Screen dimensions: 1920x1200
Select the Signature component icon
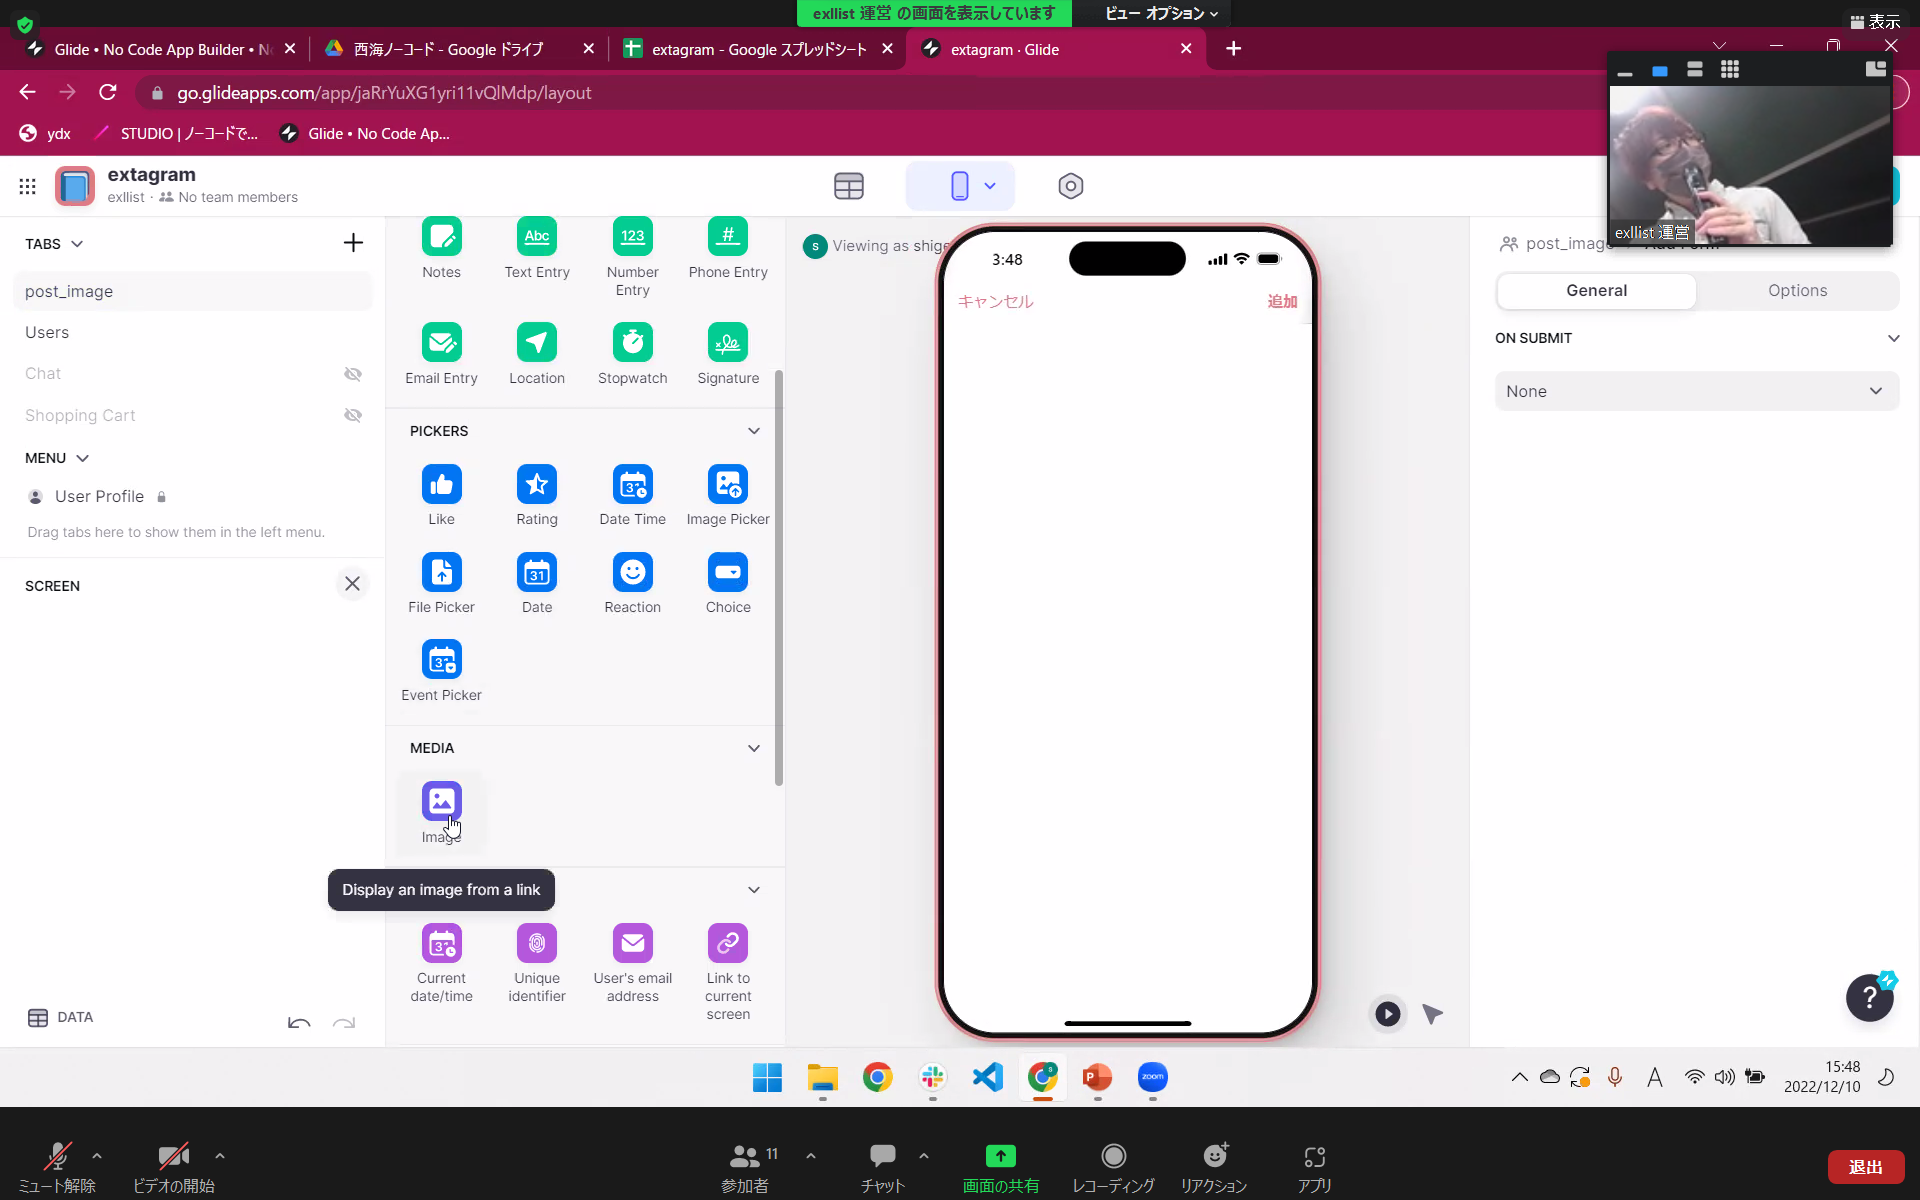[x=728, y=343]
